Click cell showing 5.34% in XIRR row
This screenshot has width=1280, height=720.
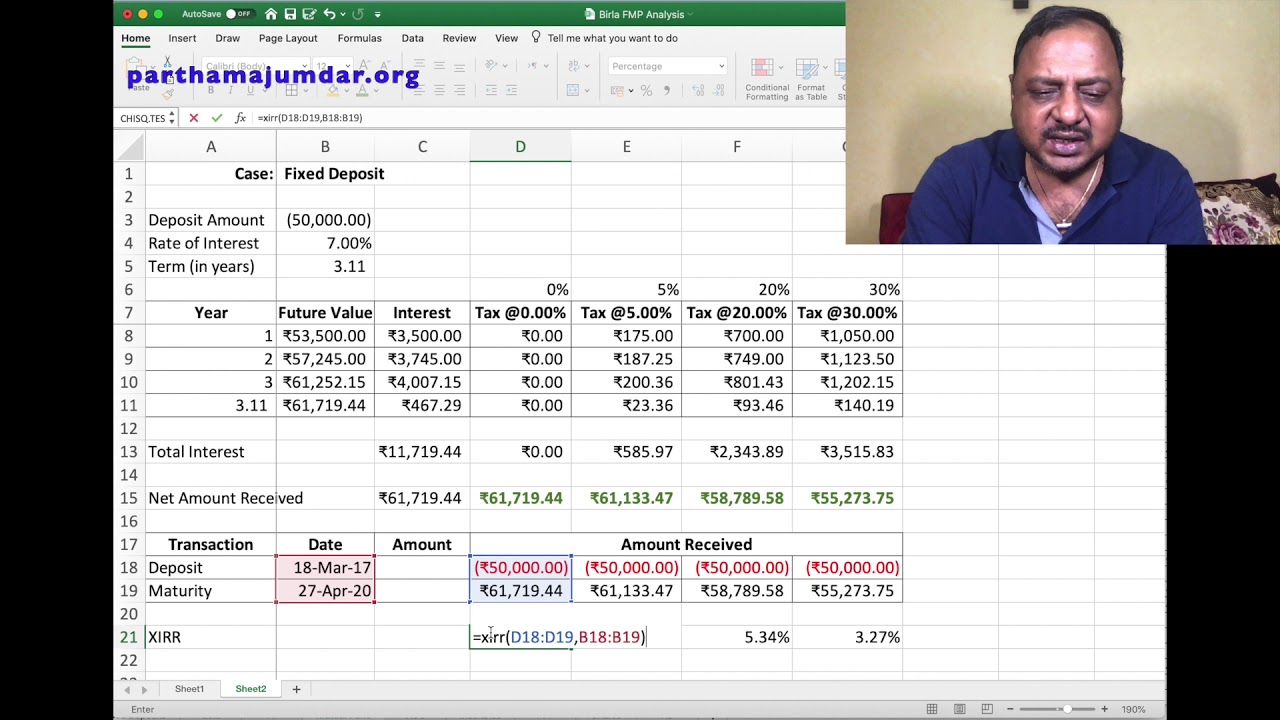coord(737,637)
